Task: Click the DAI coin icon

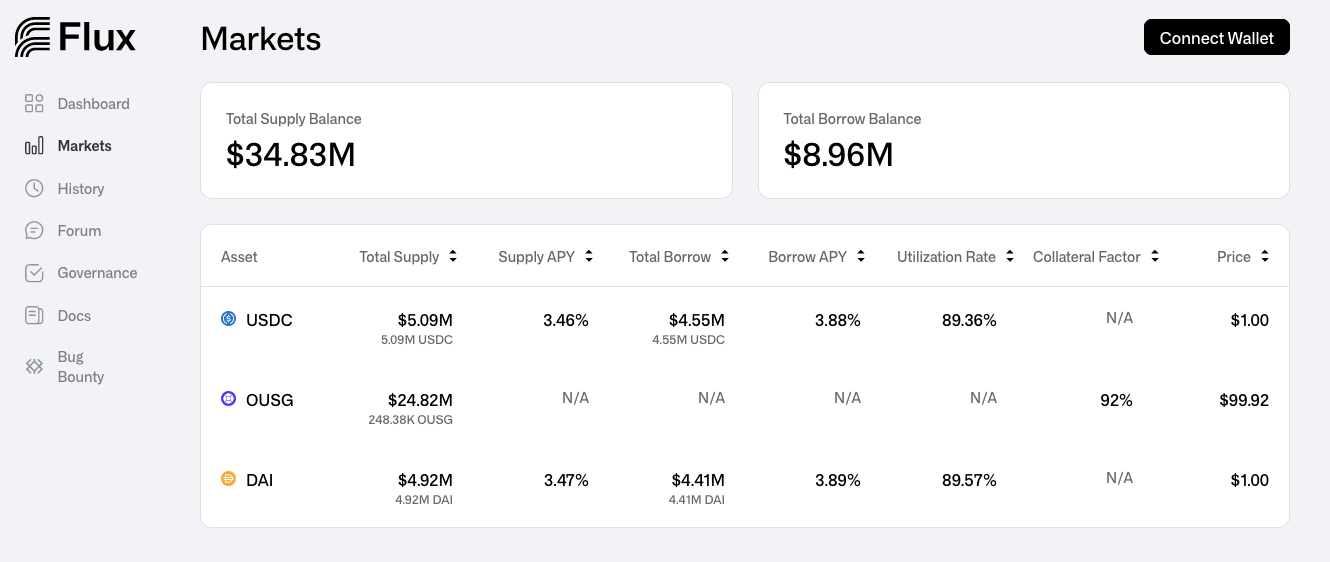Action: click(x=228, y=479)
